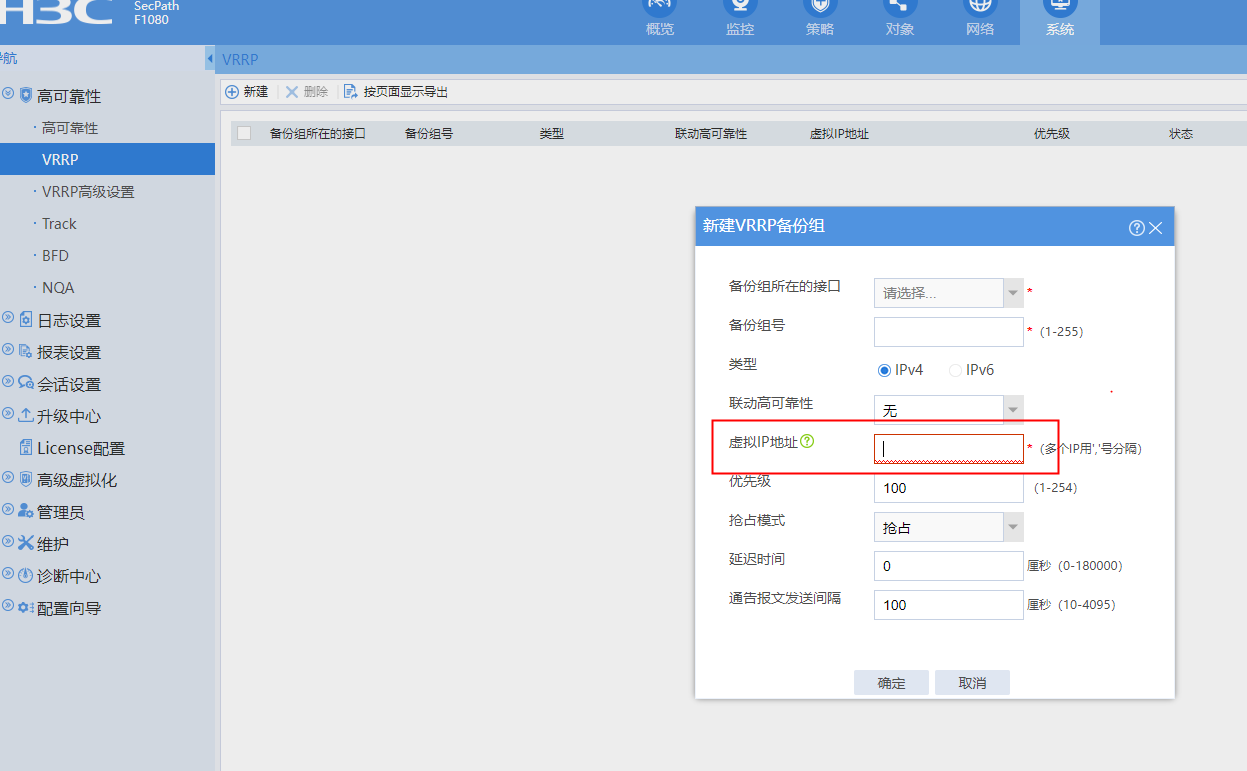Collapse the 高可靠性 tree section

(x=8, y=94)
